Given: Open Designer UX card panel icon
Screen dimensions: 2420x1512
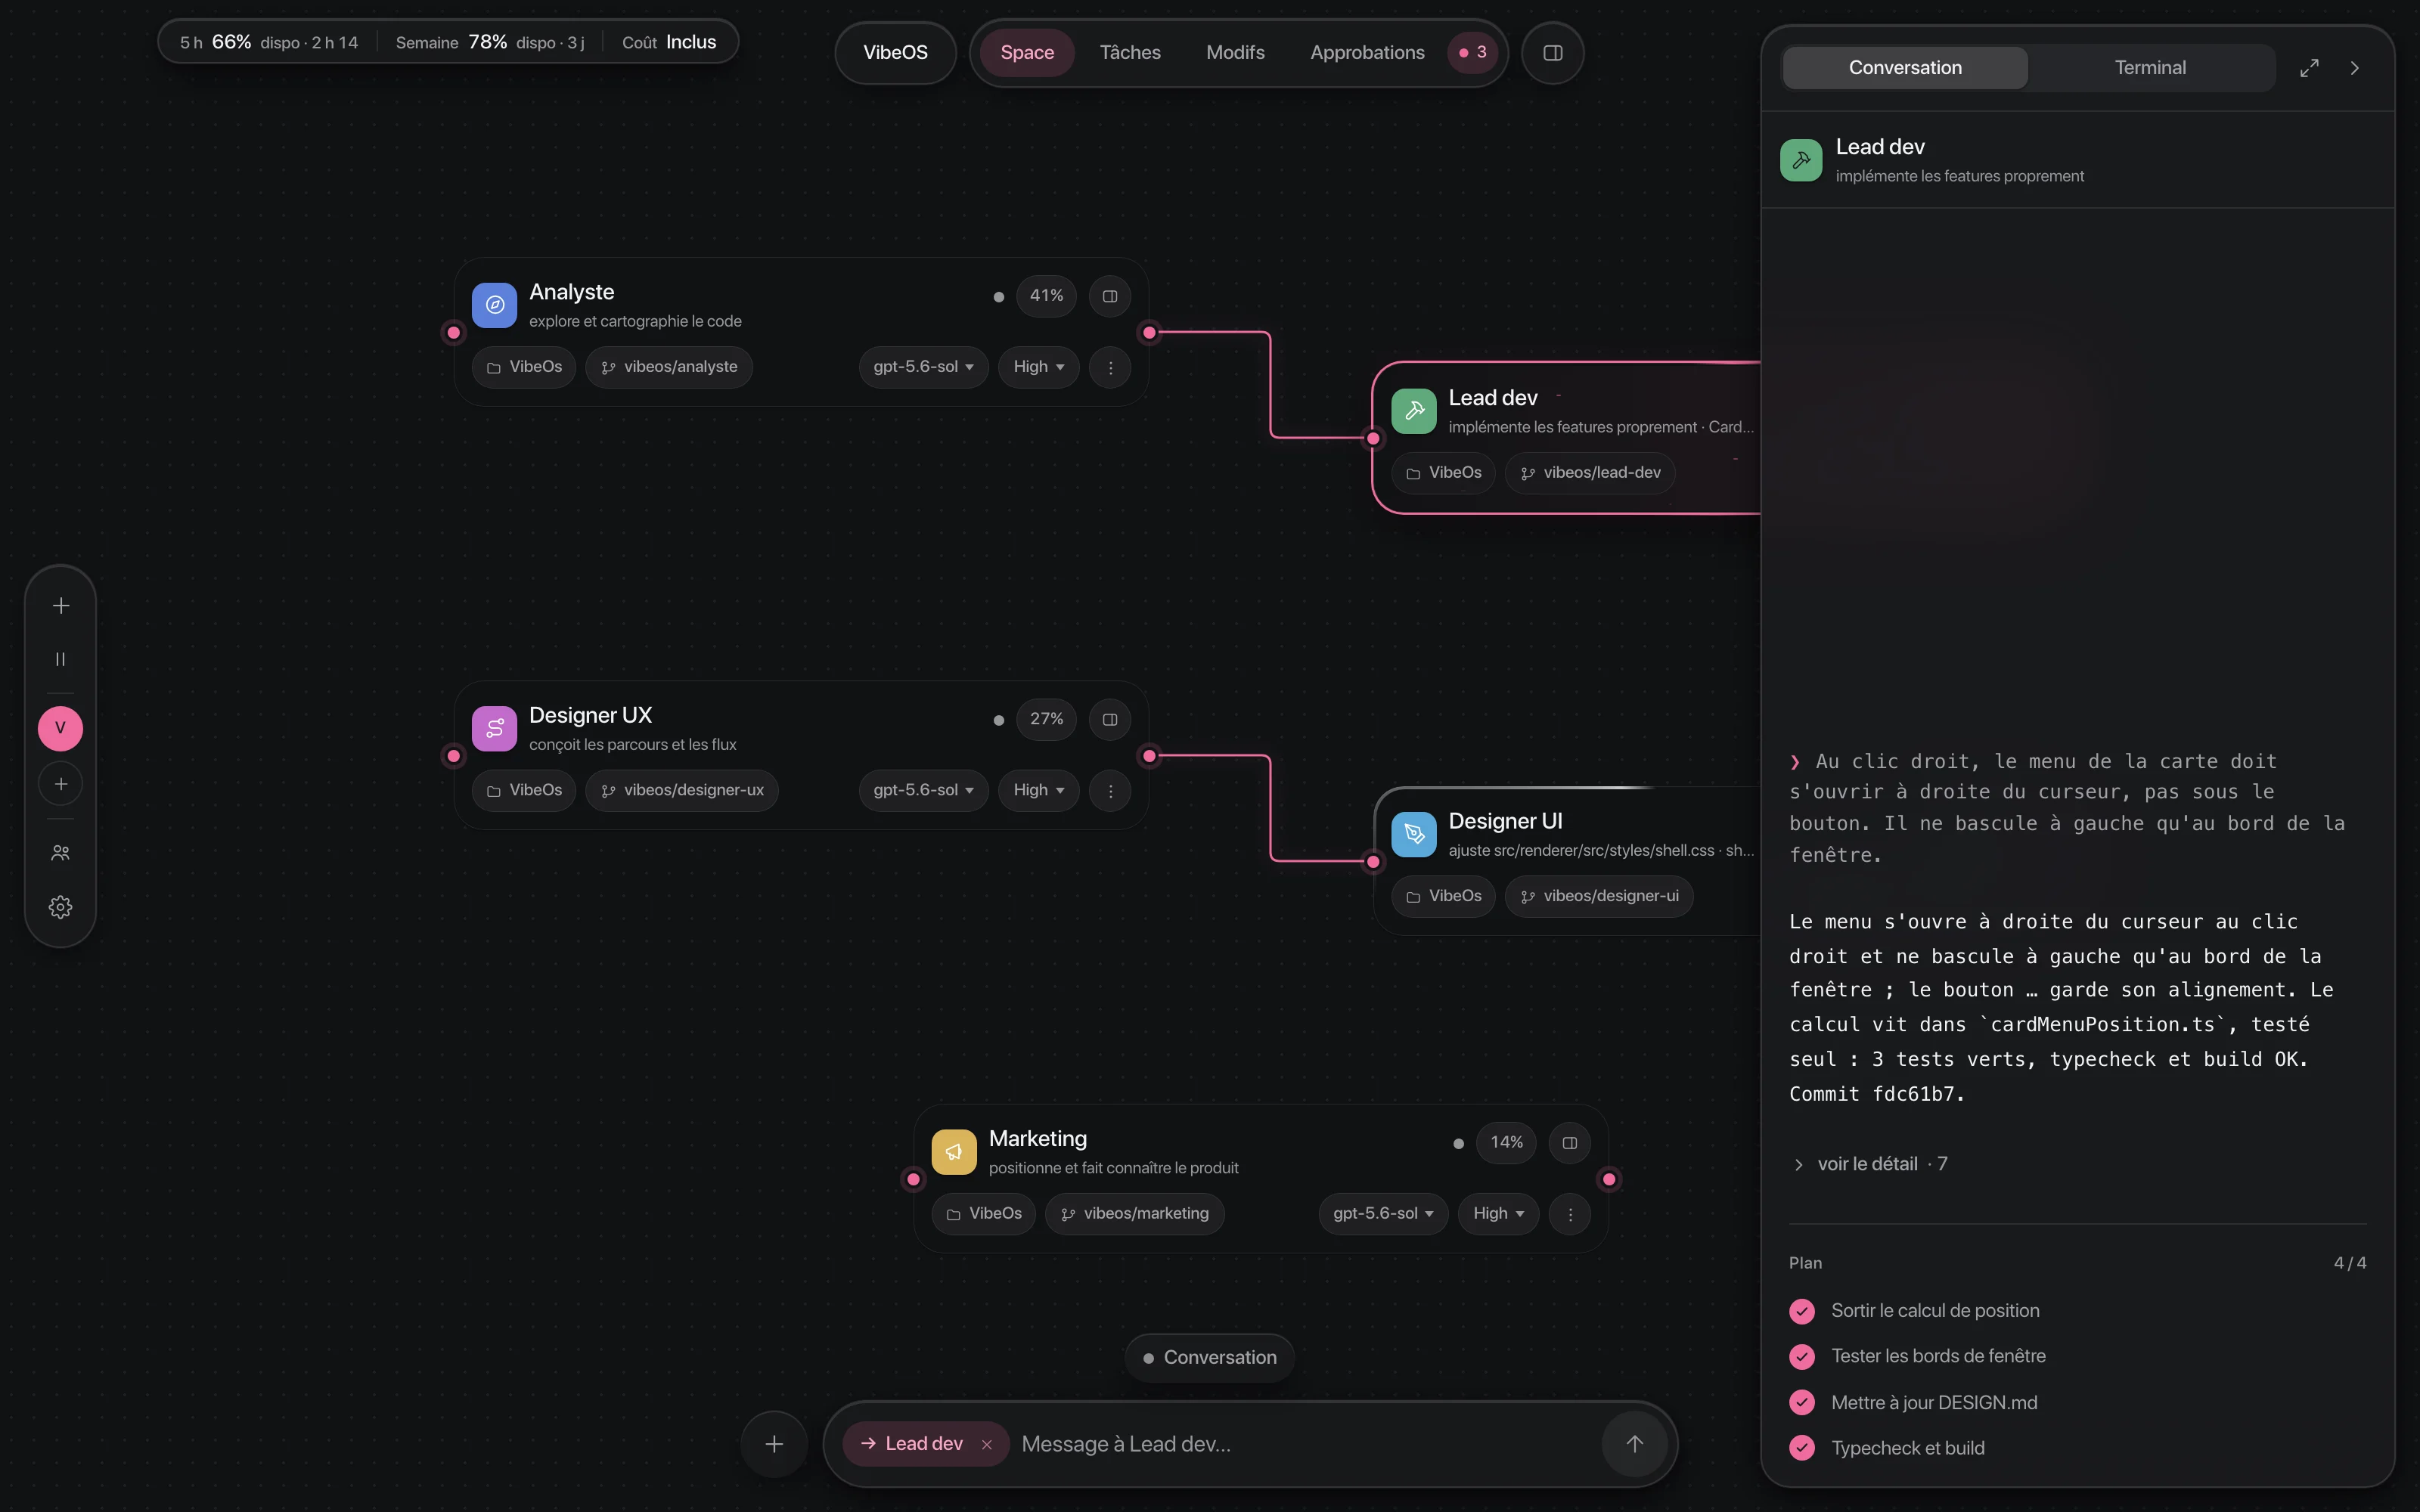Looking at the screenshot, I should point(1110,719).
